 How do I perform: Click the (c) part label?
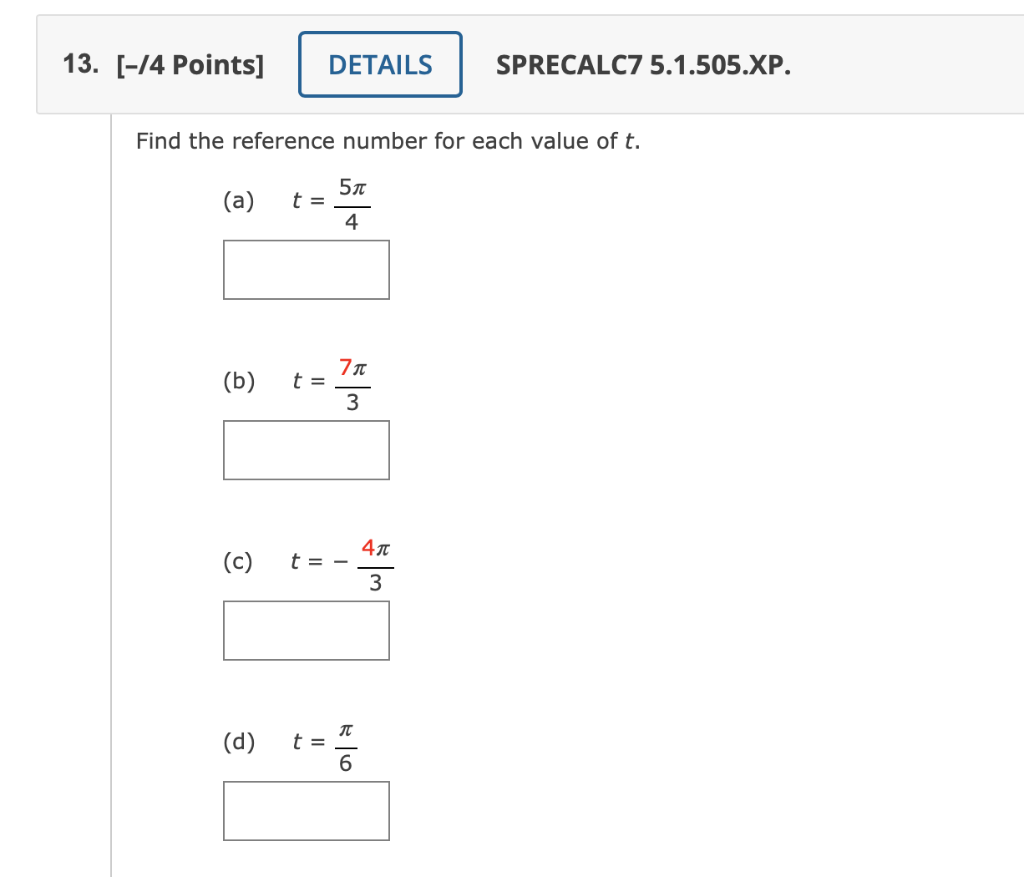pyautogui.click(x=238, y=562)
